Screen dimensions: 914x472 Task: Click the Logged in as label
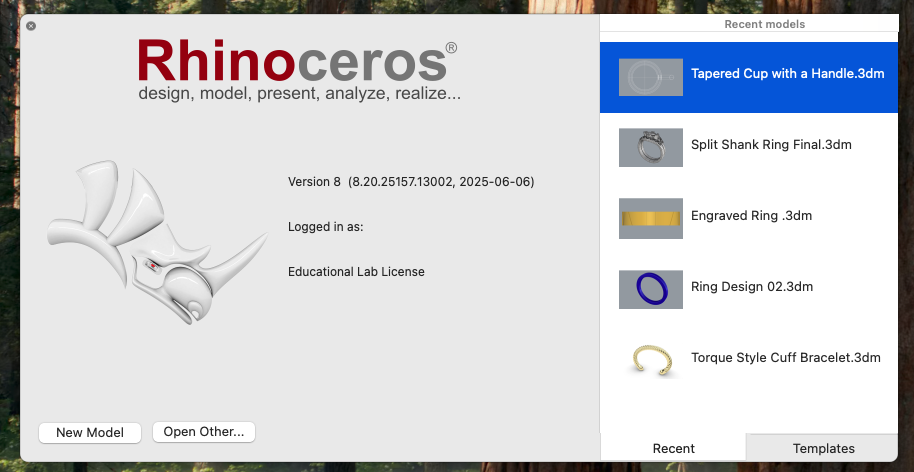coord(325,227)
